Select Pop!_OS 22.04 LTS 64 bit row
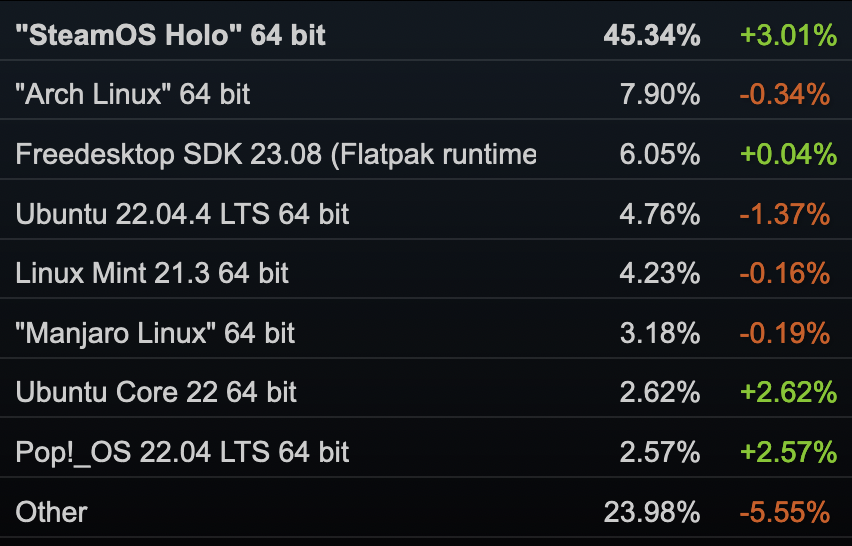Screen dimensions: 852x546 [x=426, y=452]
